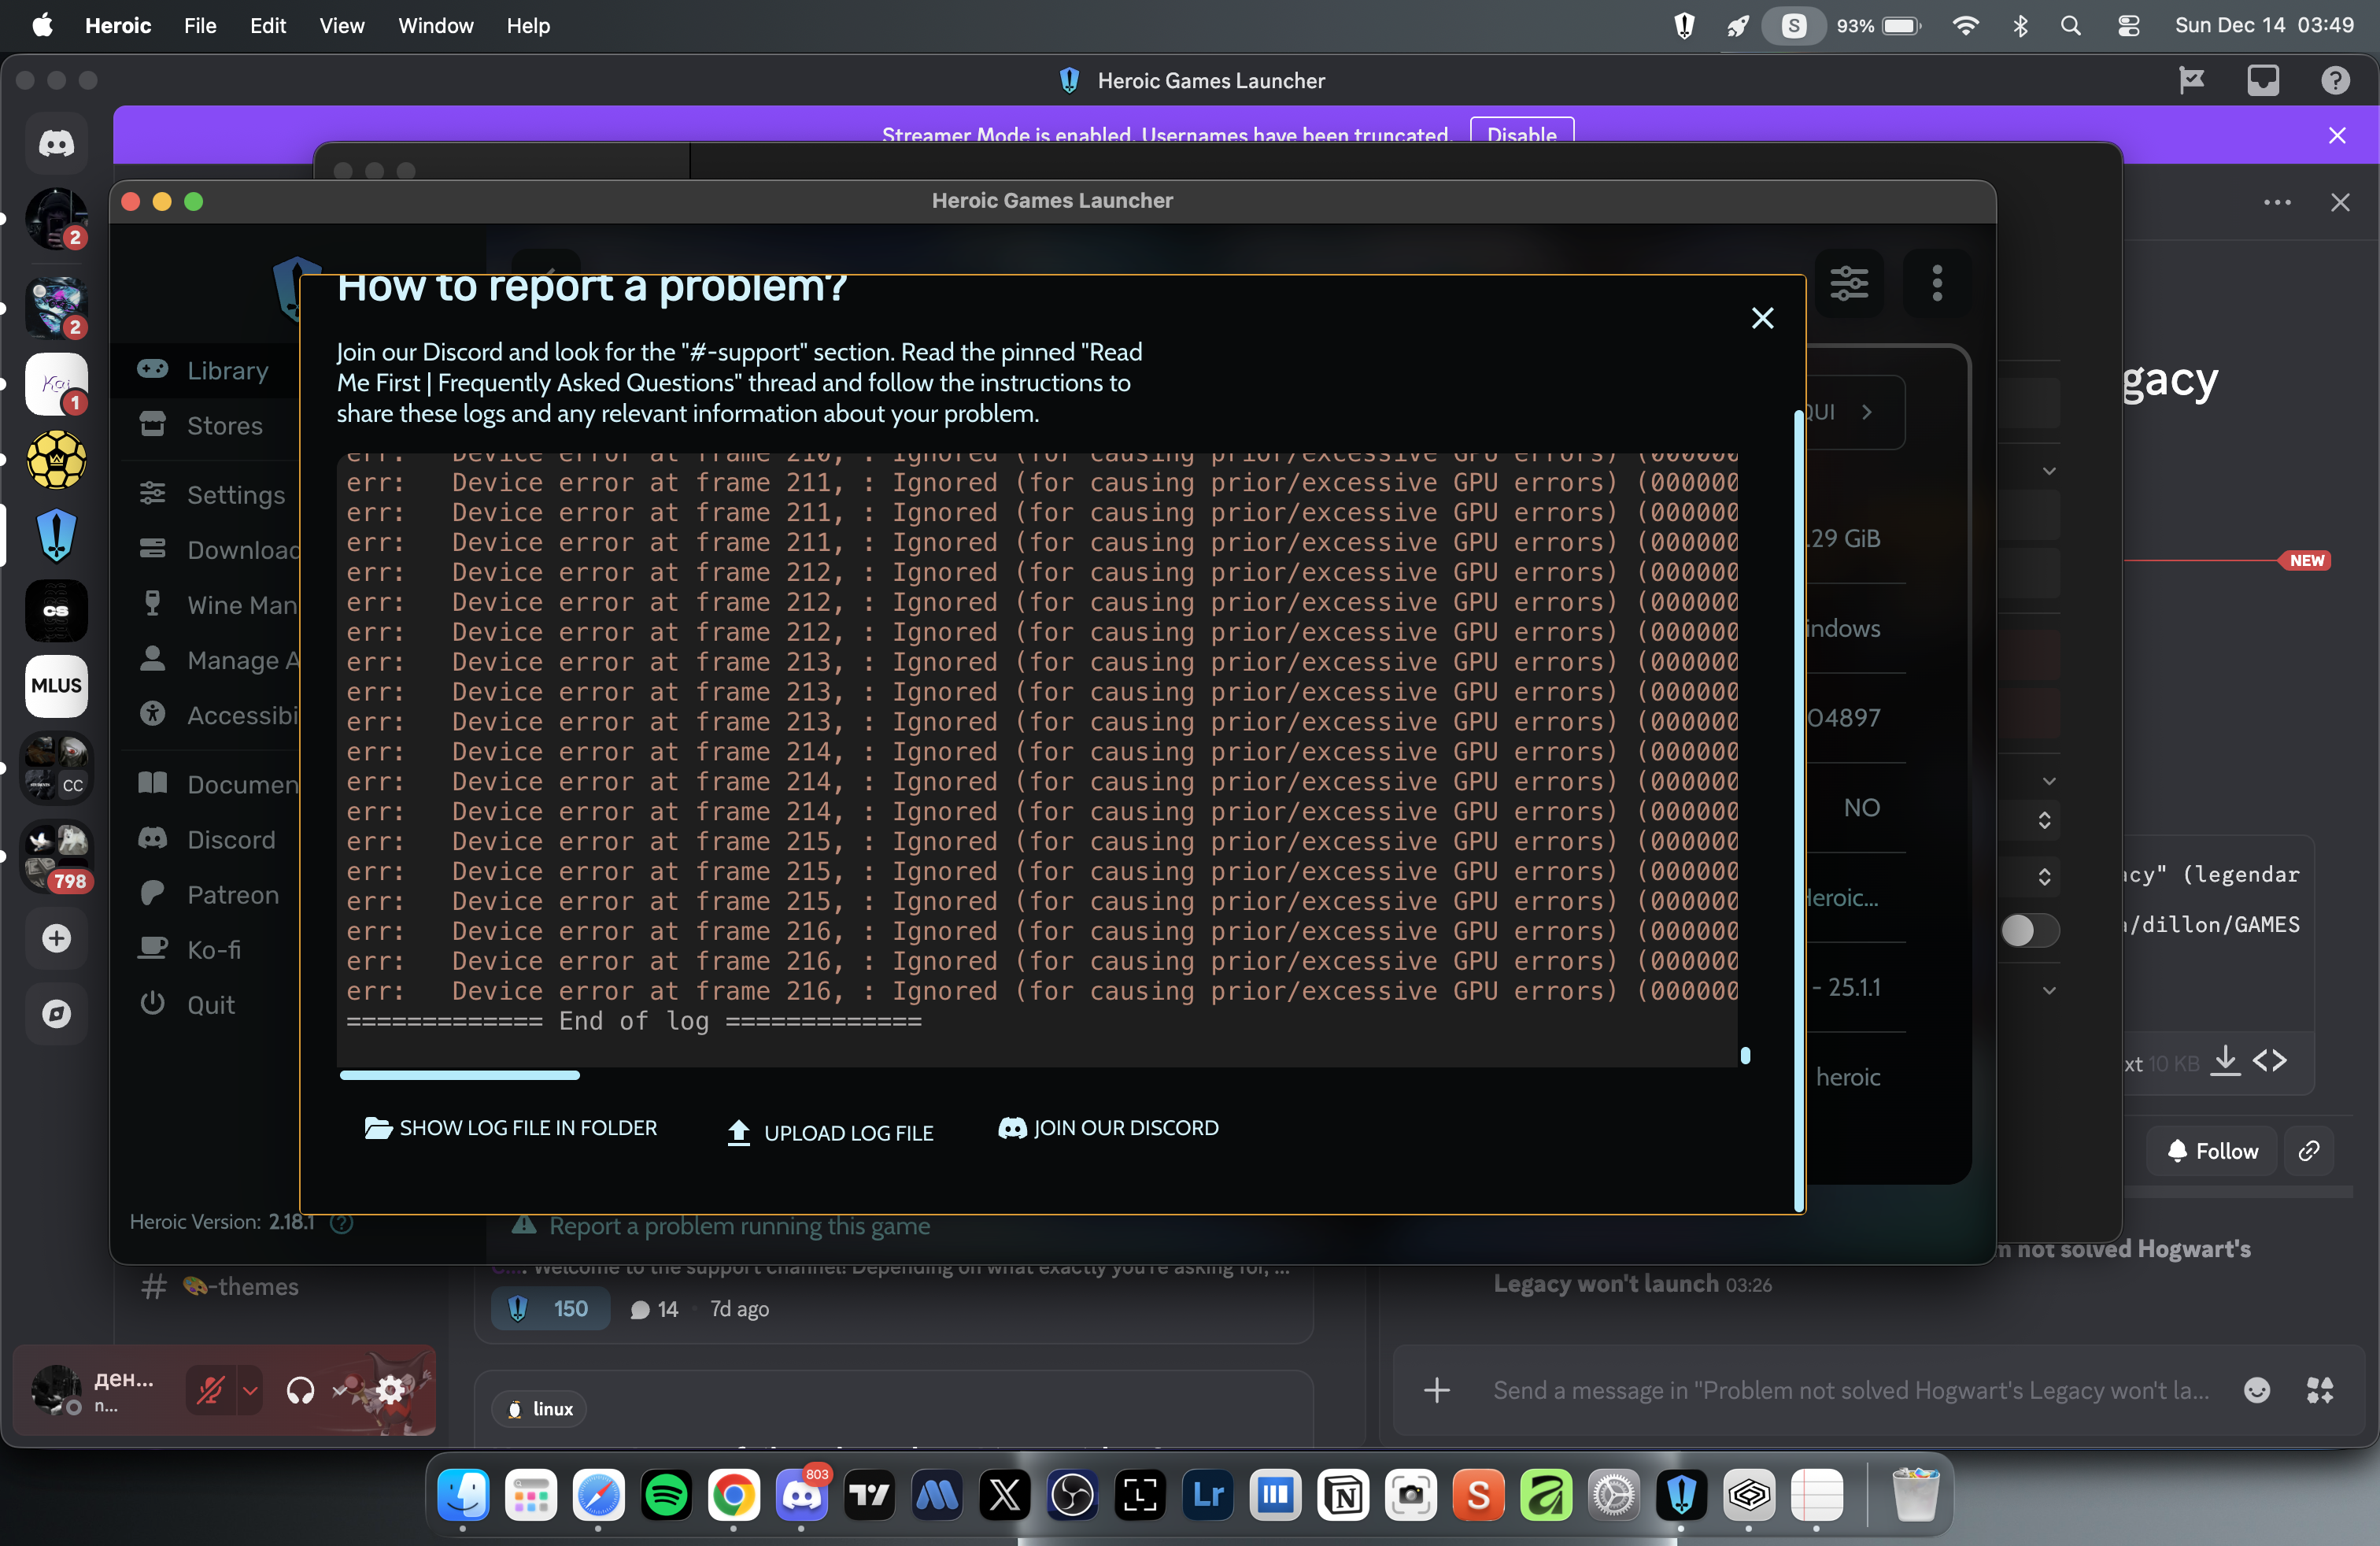Click the Discord sidebar link icon

tap(152, 839)
